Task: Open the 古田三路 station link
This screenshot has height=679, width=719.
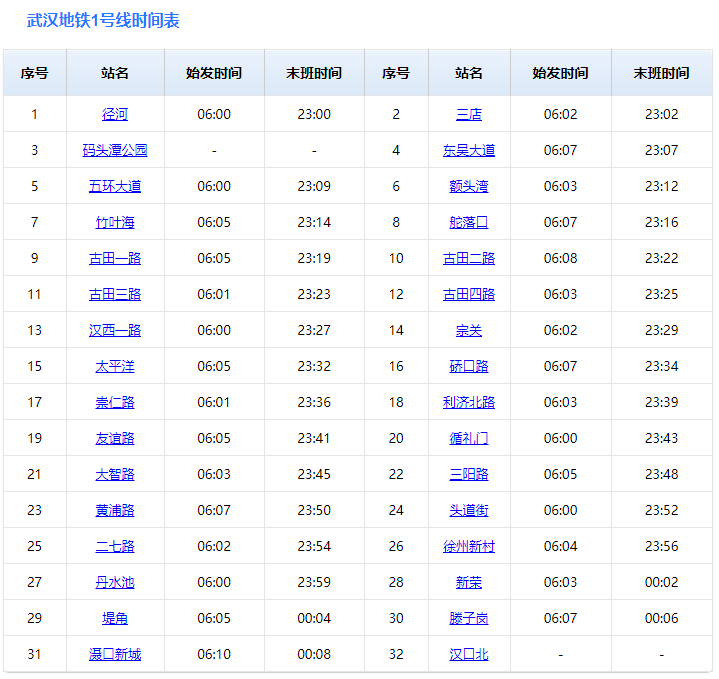Action: tap(115, 294)
